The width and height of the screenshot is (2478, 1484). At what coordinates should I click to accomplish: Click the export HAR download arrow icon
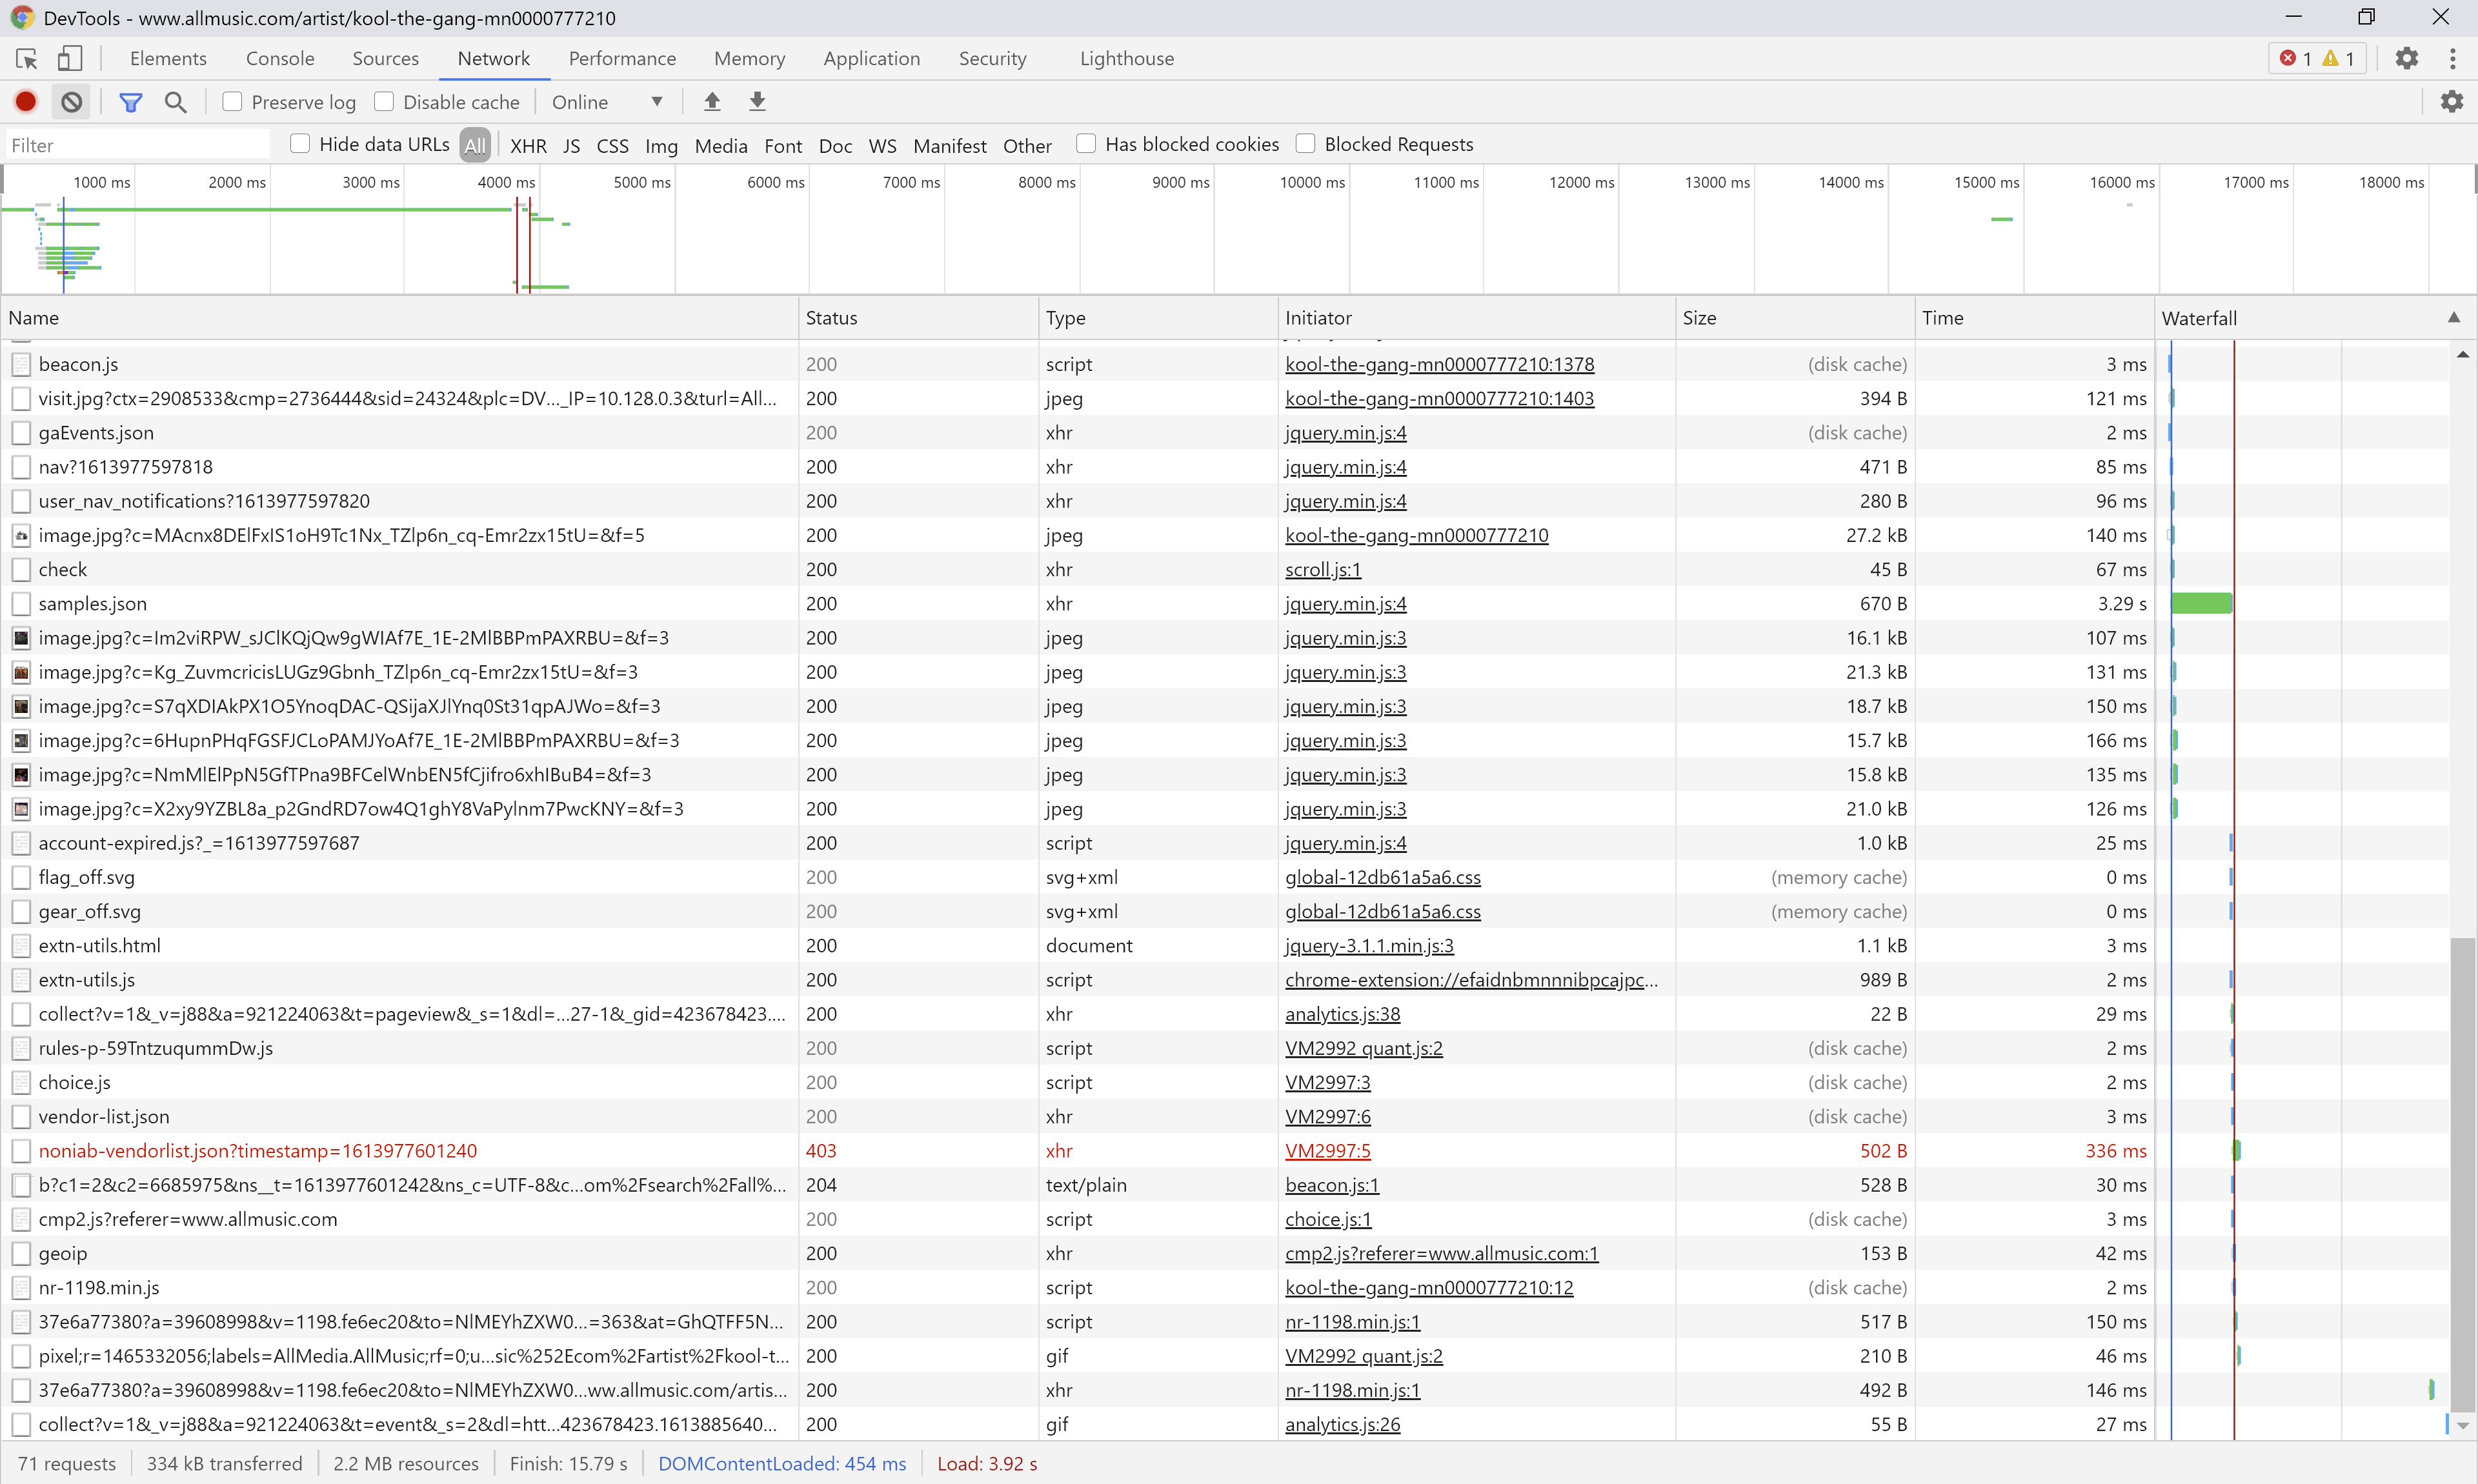point(757,101)
